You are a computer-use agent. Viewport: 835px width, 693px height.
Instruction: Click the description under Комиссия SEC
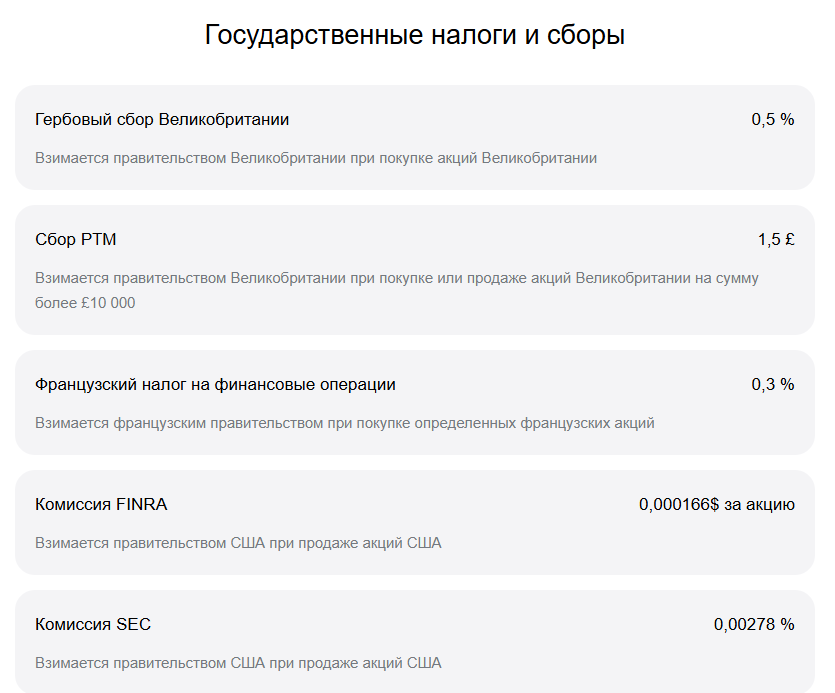238,663
